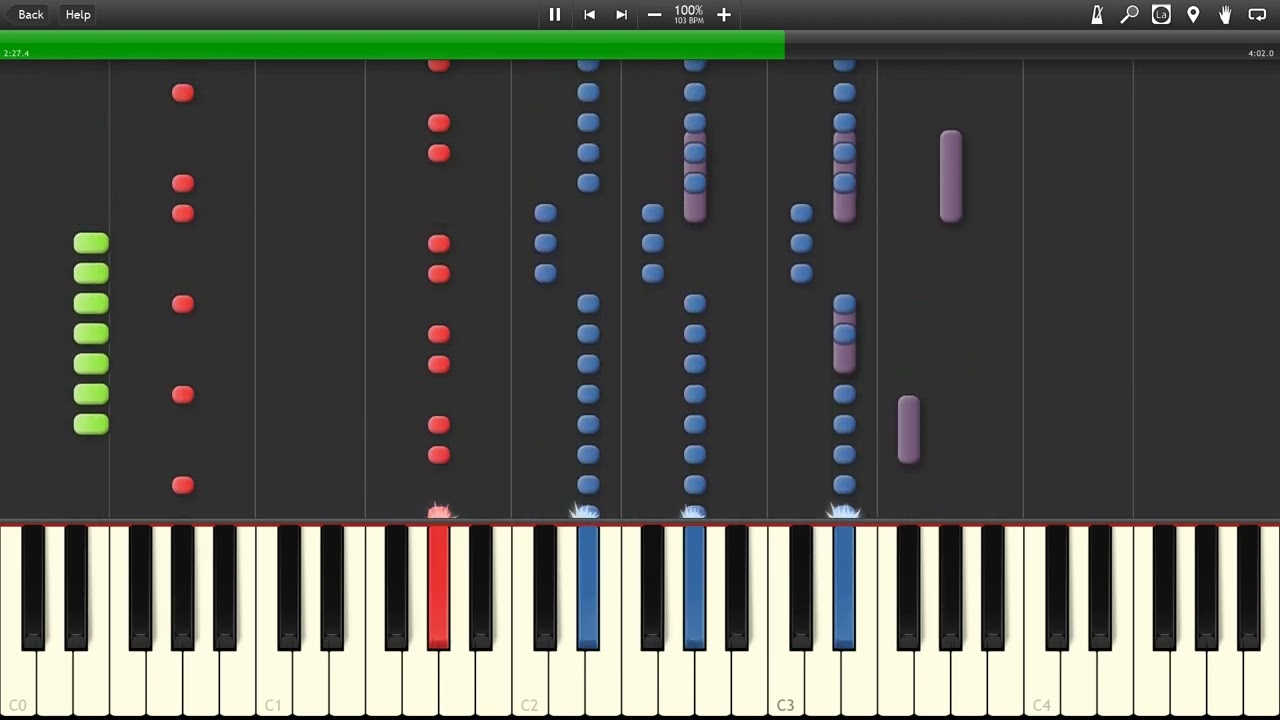The image size is (1280, 720).
Task: Pause the song playback
Action: click(x=555, y=14)
